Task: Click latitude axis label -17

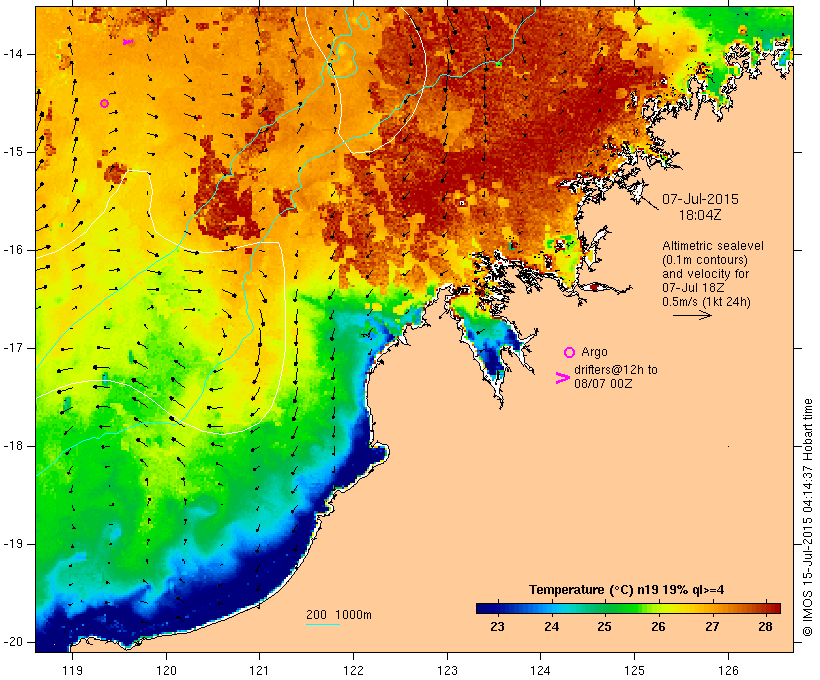Action: point(13,348)
